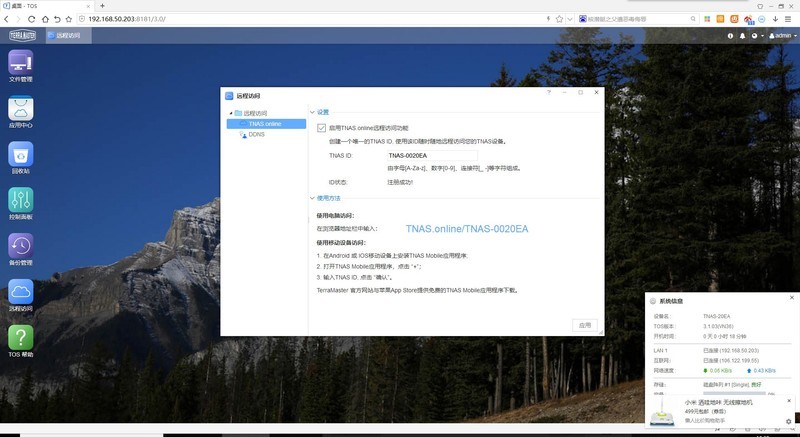Image resolution: width=800 pixels, height=437 pixels.
Task: Select the 远程访问 taskbar window tab
Action: (x=68, y=35)
